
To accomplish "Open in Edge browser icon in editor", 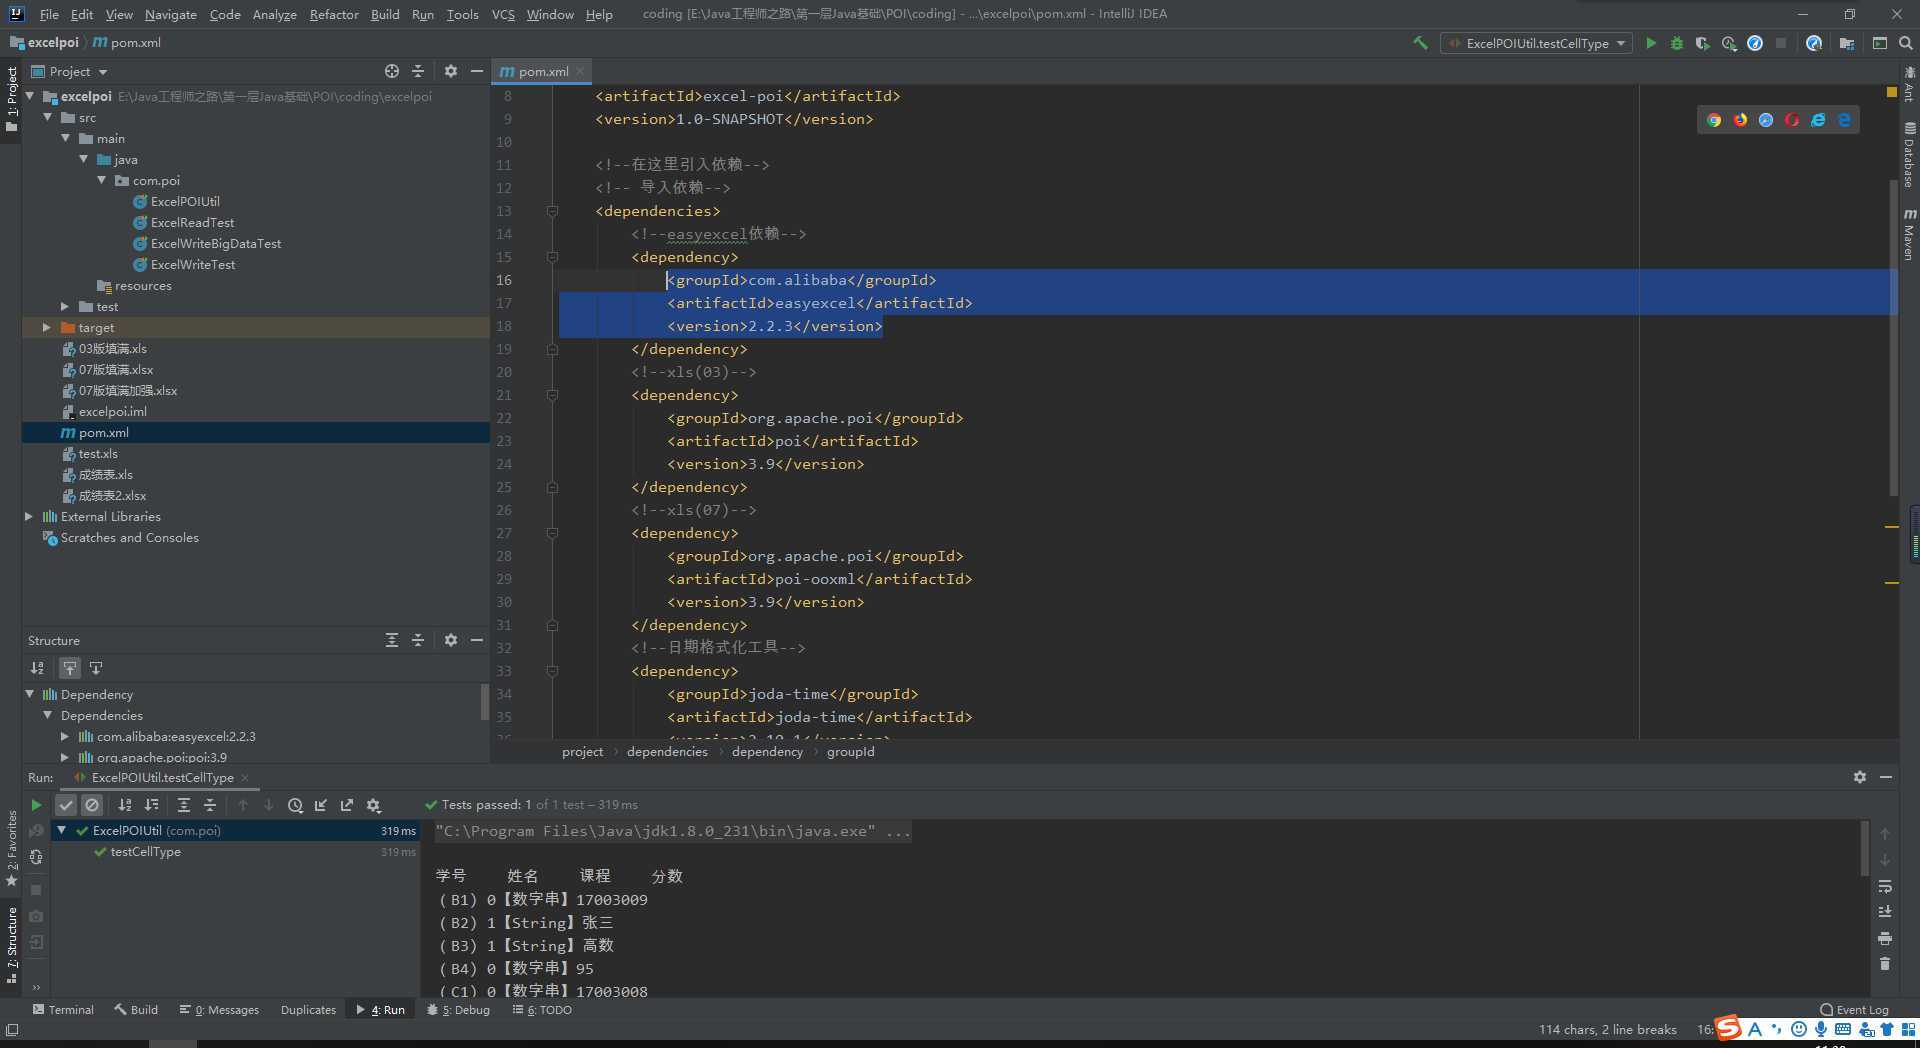I will pyautogui.click(x=1844, y=120).
